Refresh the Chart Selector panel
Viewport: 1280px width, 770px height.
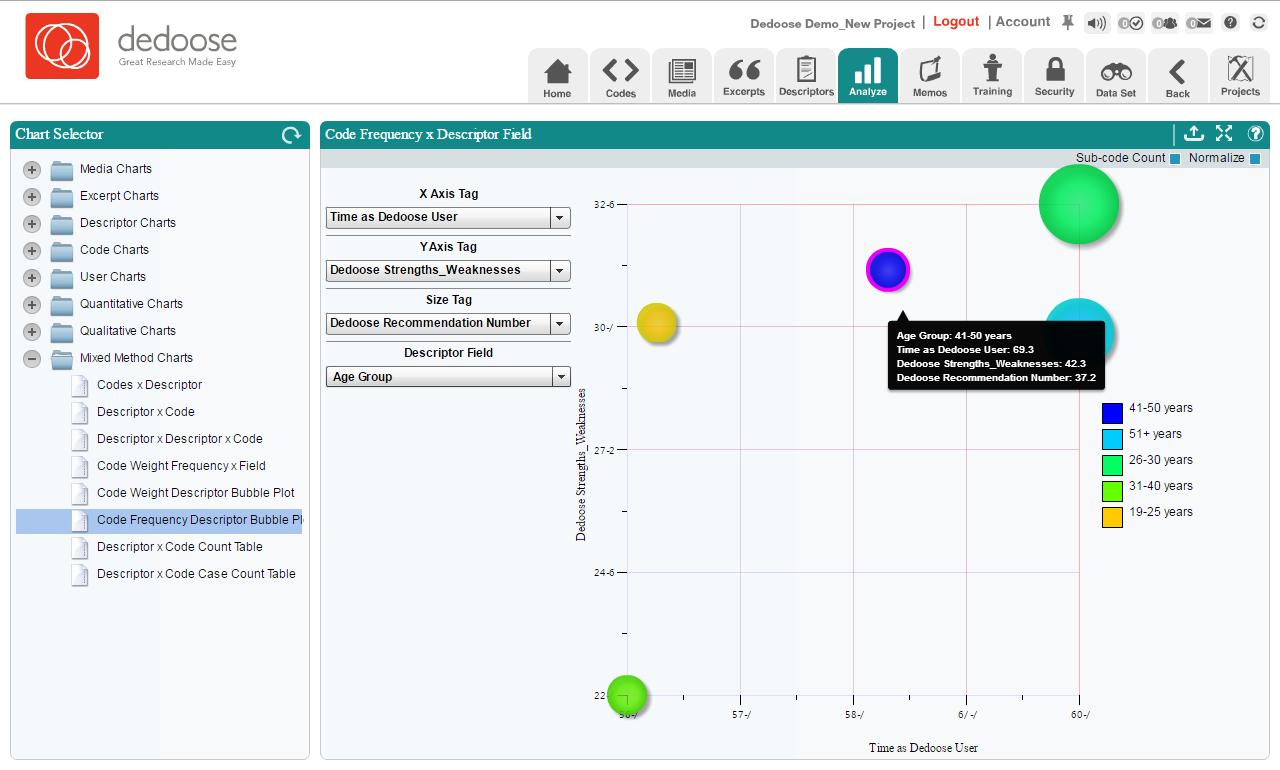click(x=291, y=135)
